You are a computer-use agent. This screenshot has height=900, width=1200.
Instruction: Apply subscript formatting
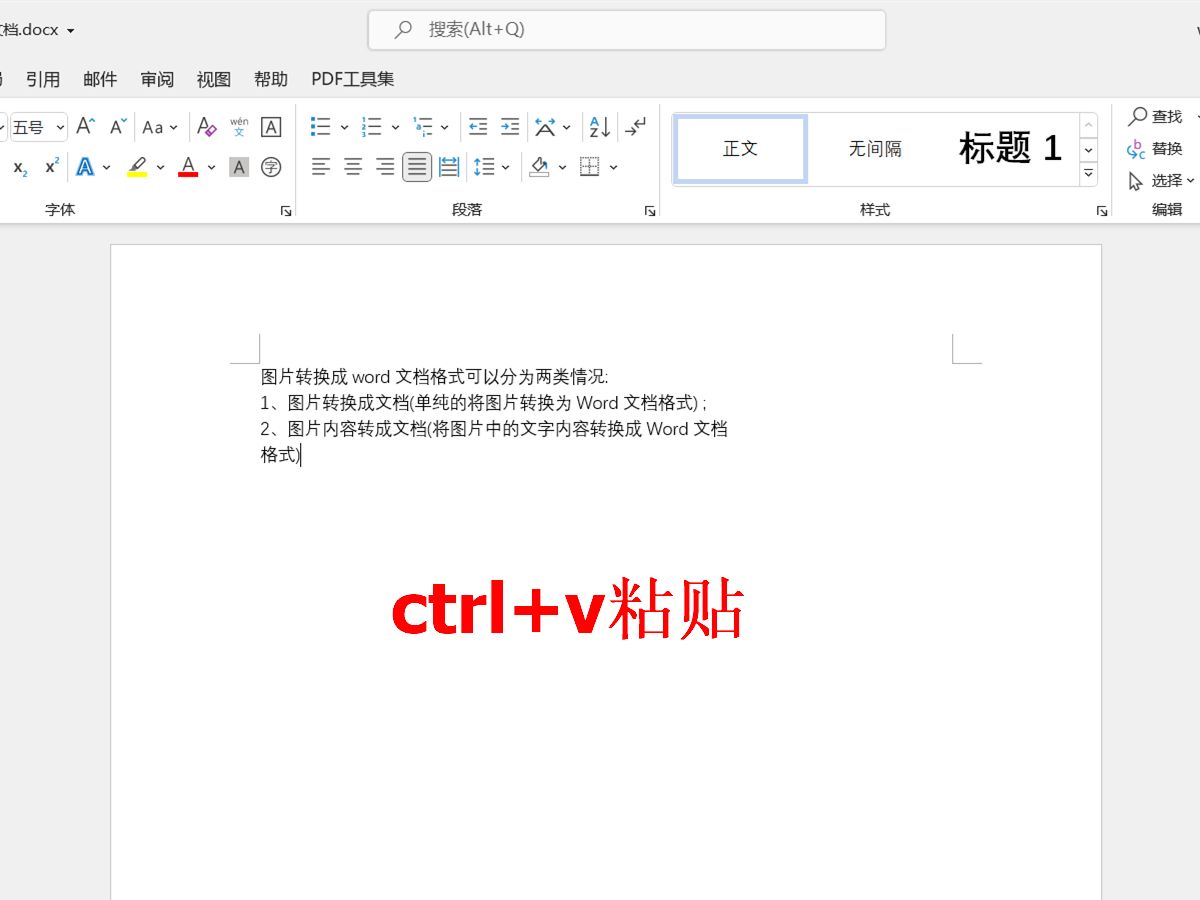coord(20,167)
